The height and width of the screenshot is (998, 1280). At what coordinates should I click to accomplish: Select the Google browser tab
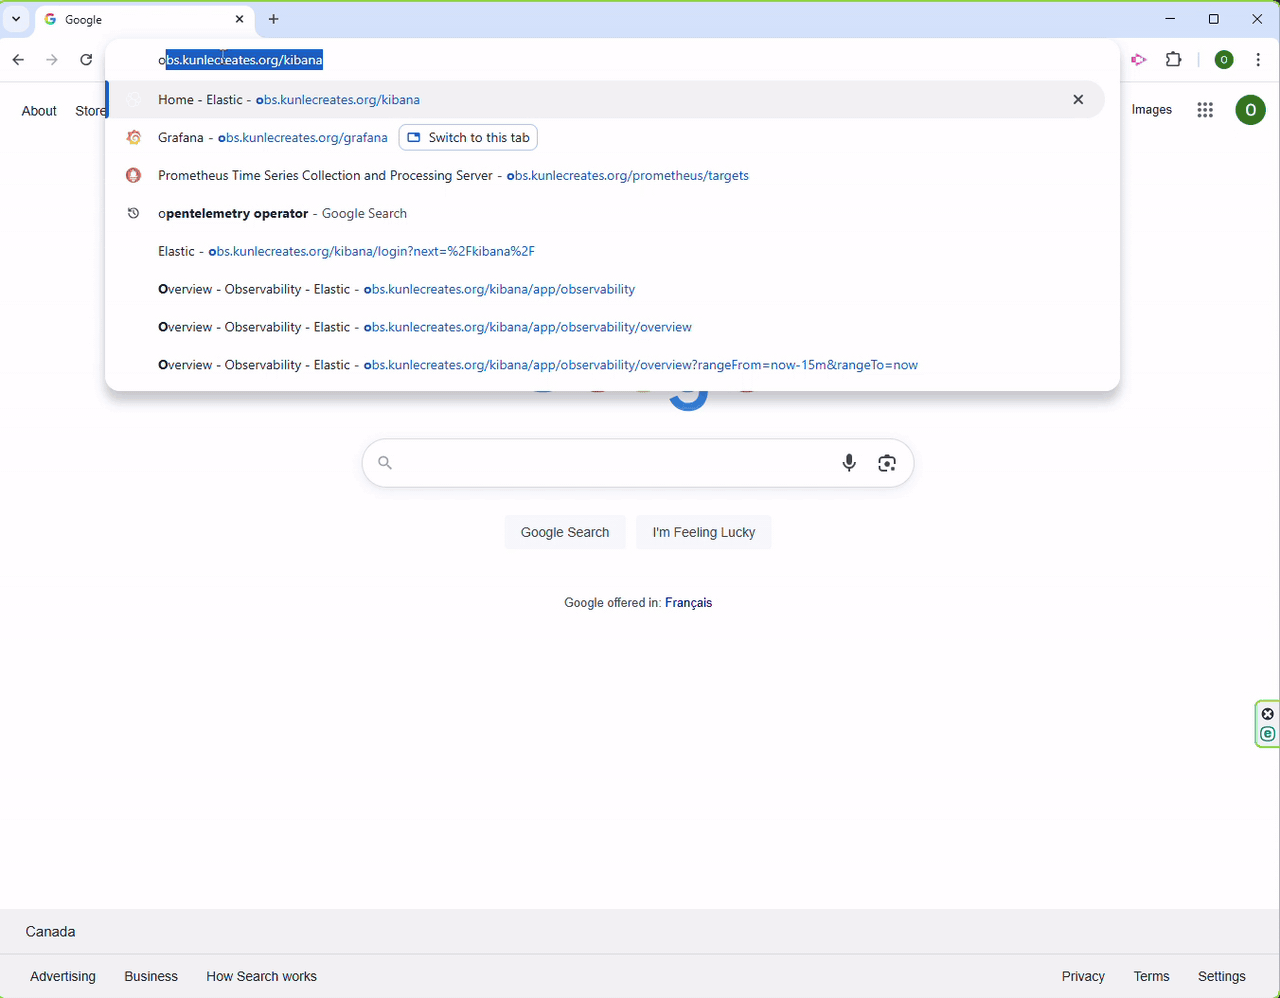click(x=145, y=19)
